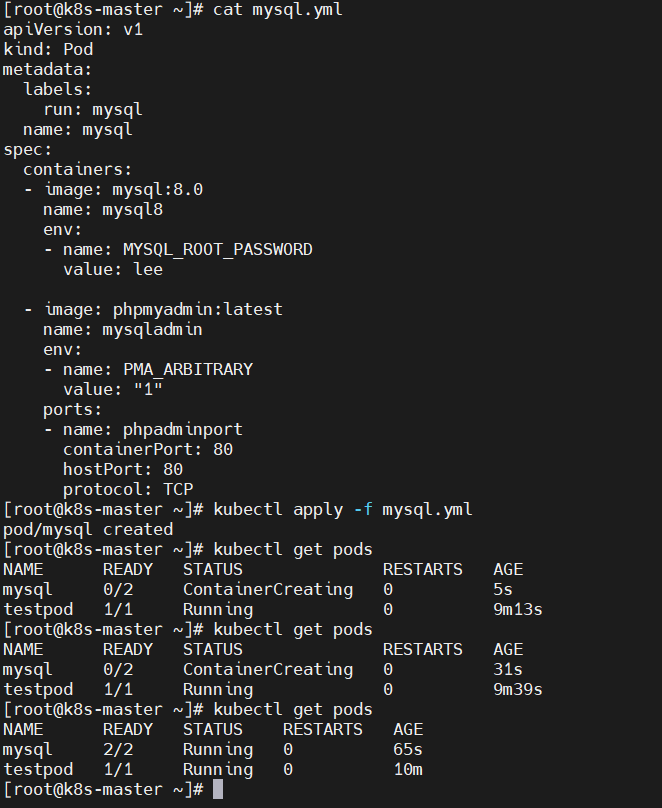662x808 pixels.
Task: Click the 'hostPort: 80' line
Action: coord(123,469)
